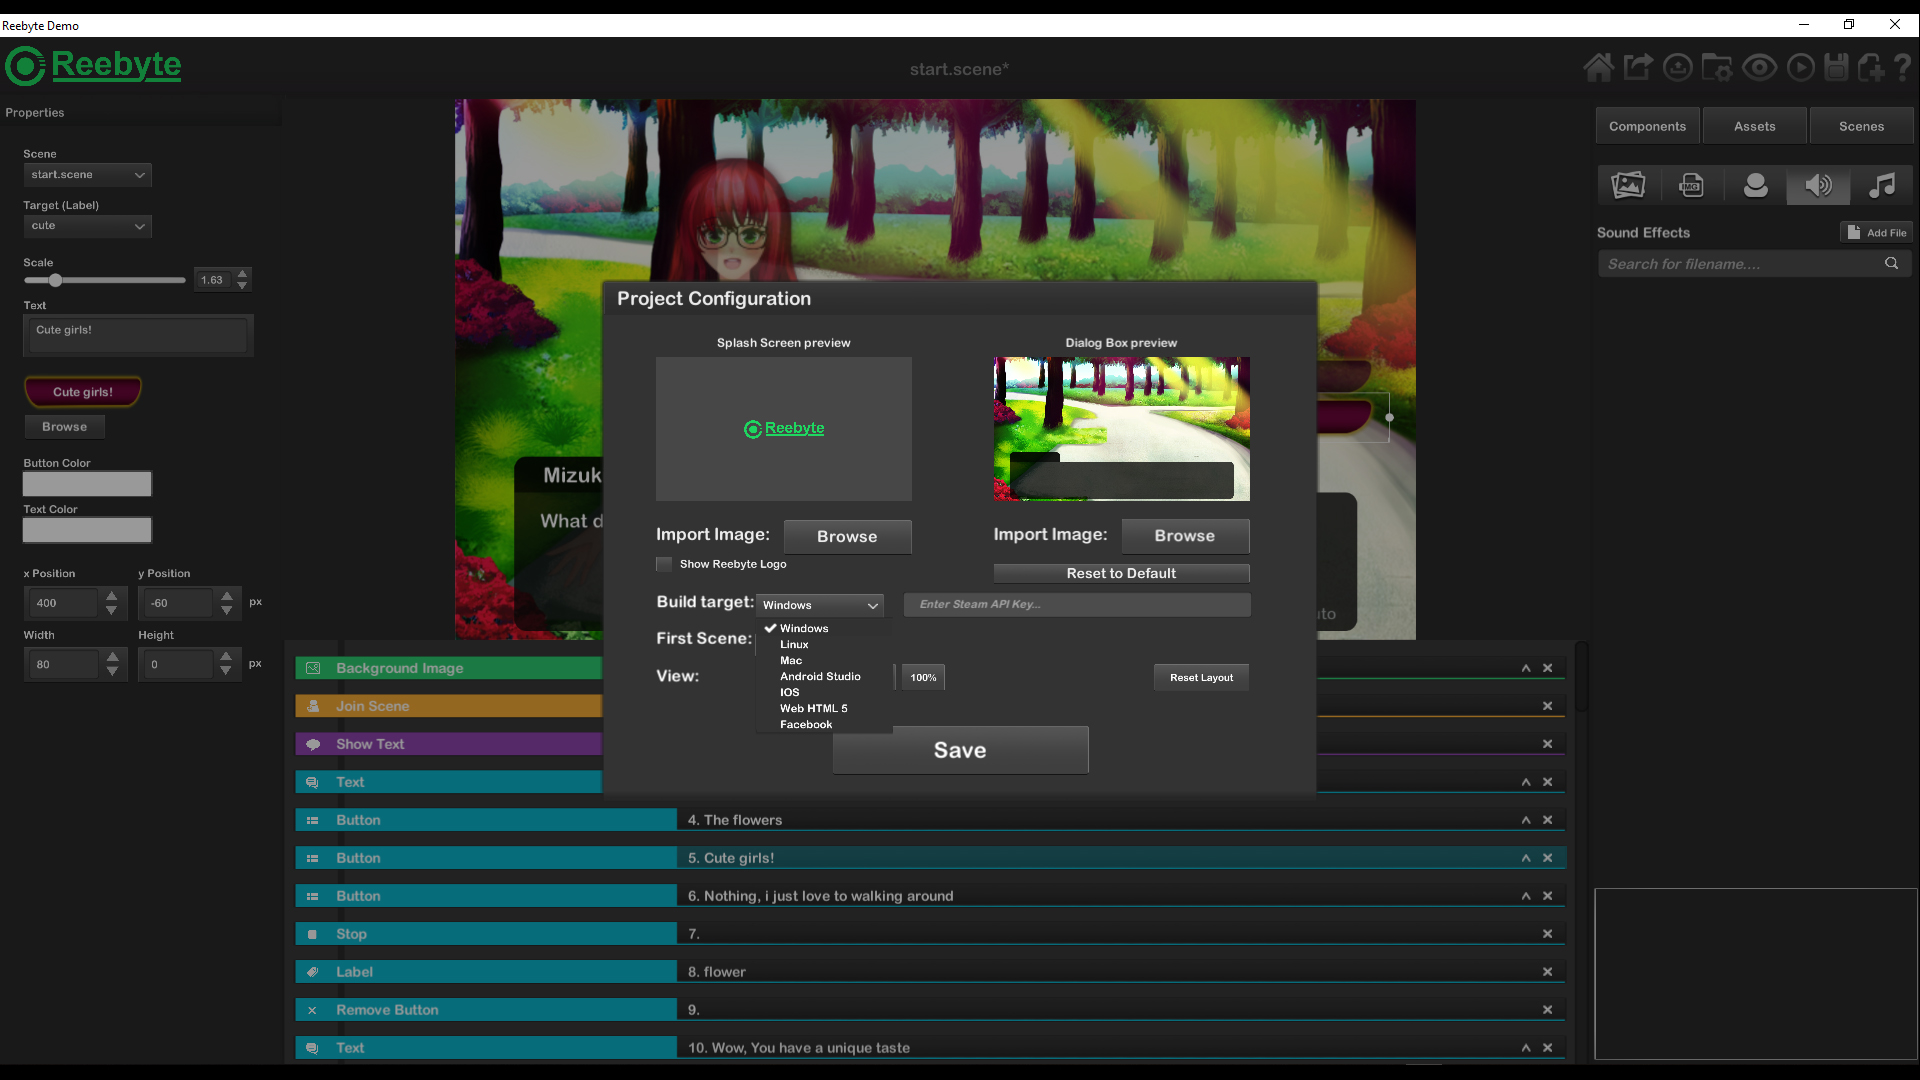The image size is (1920, 1080).
Task: Save the project with the floppy disk icon
Action: [1836, 67]
